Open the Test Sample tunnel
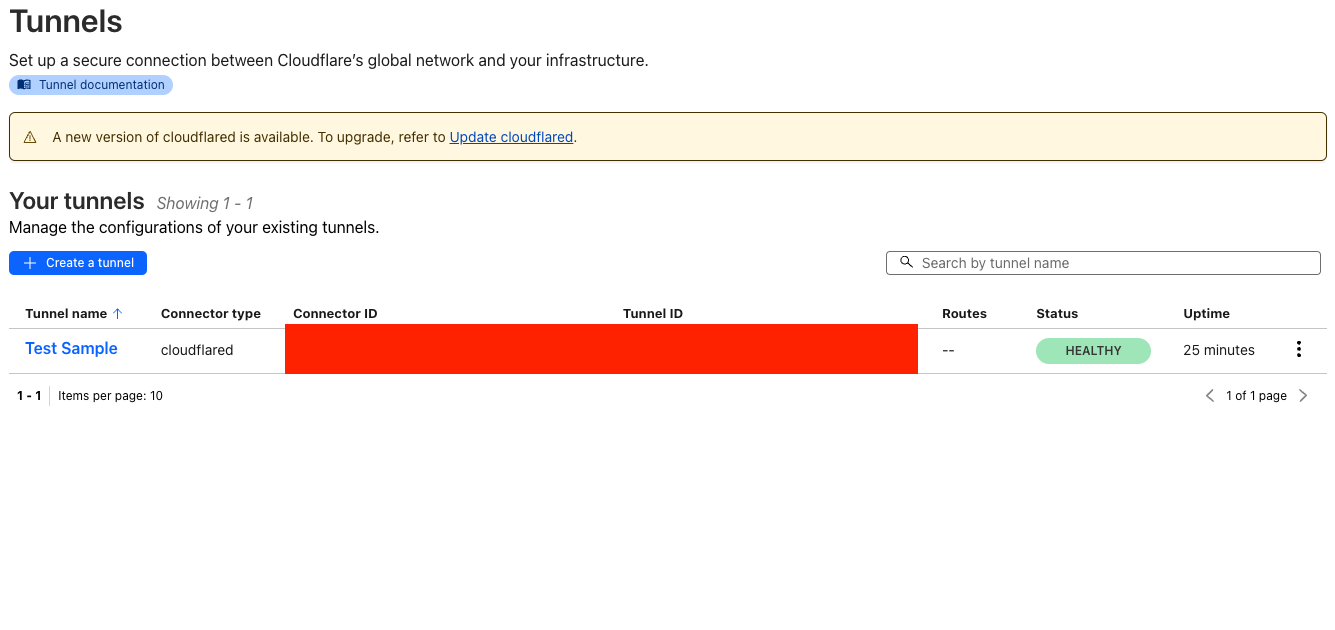 (71, 348)
